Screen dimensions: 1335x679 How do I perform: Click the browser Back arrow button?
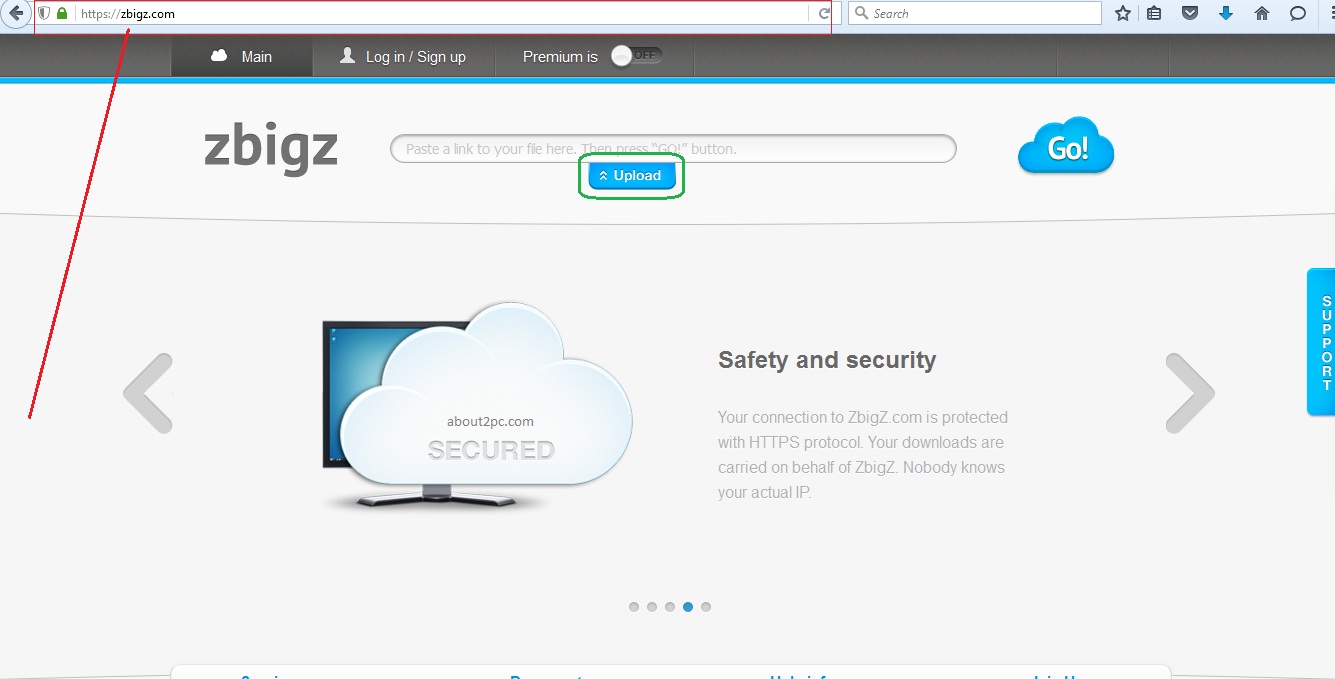click(15, 13)
